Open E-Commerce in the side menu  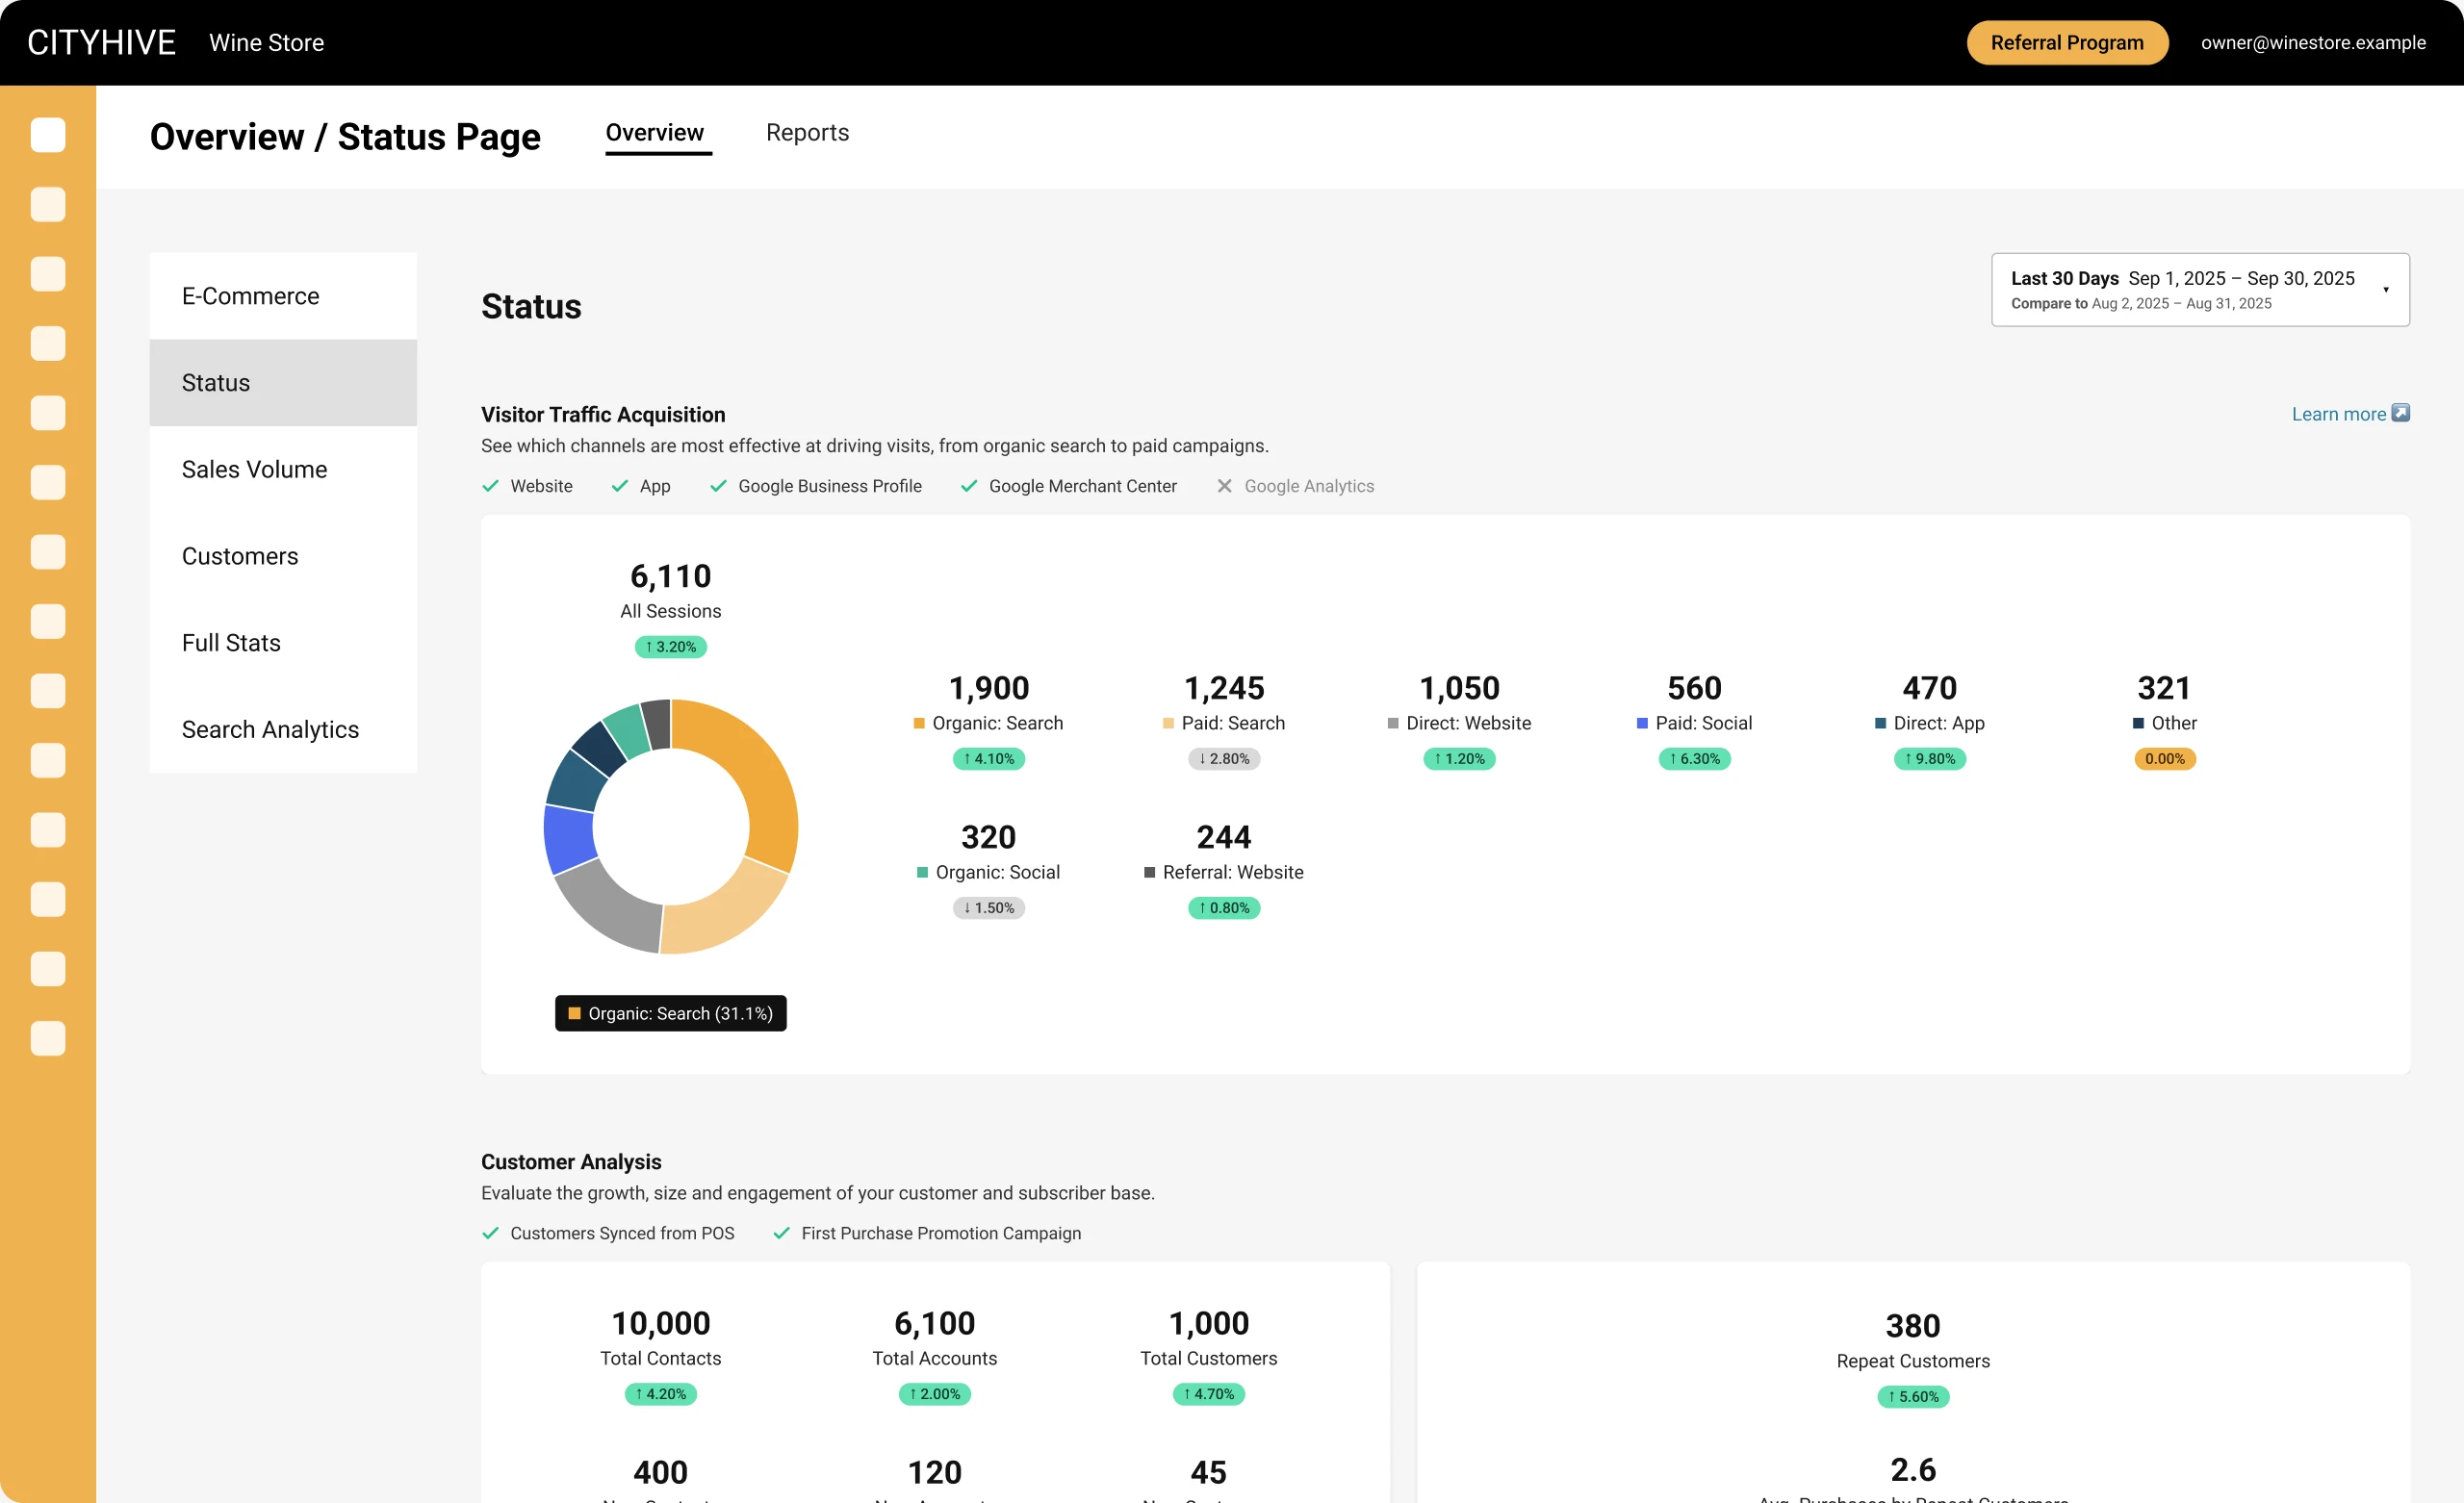tap(283, 296)
